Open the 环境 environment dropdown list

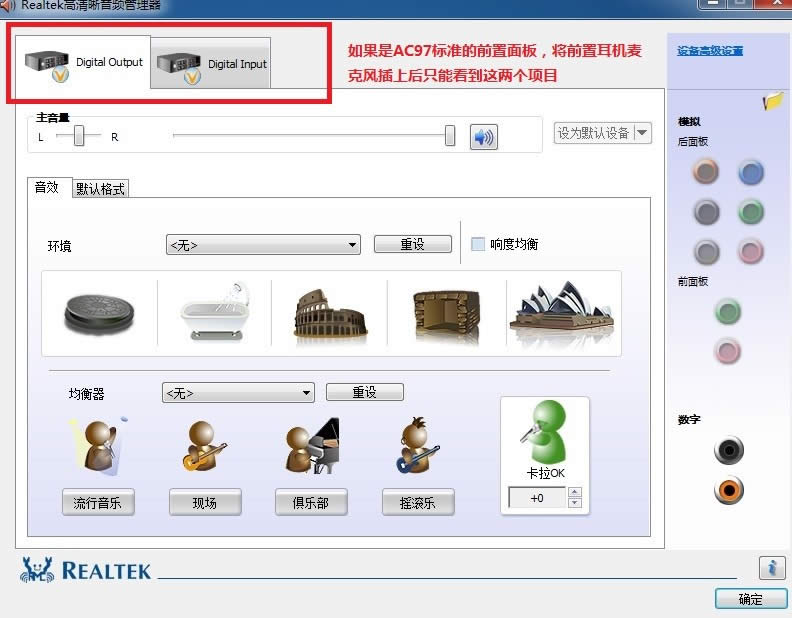point(352,245)
